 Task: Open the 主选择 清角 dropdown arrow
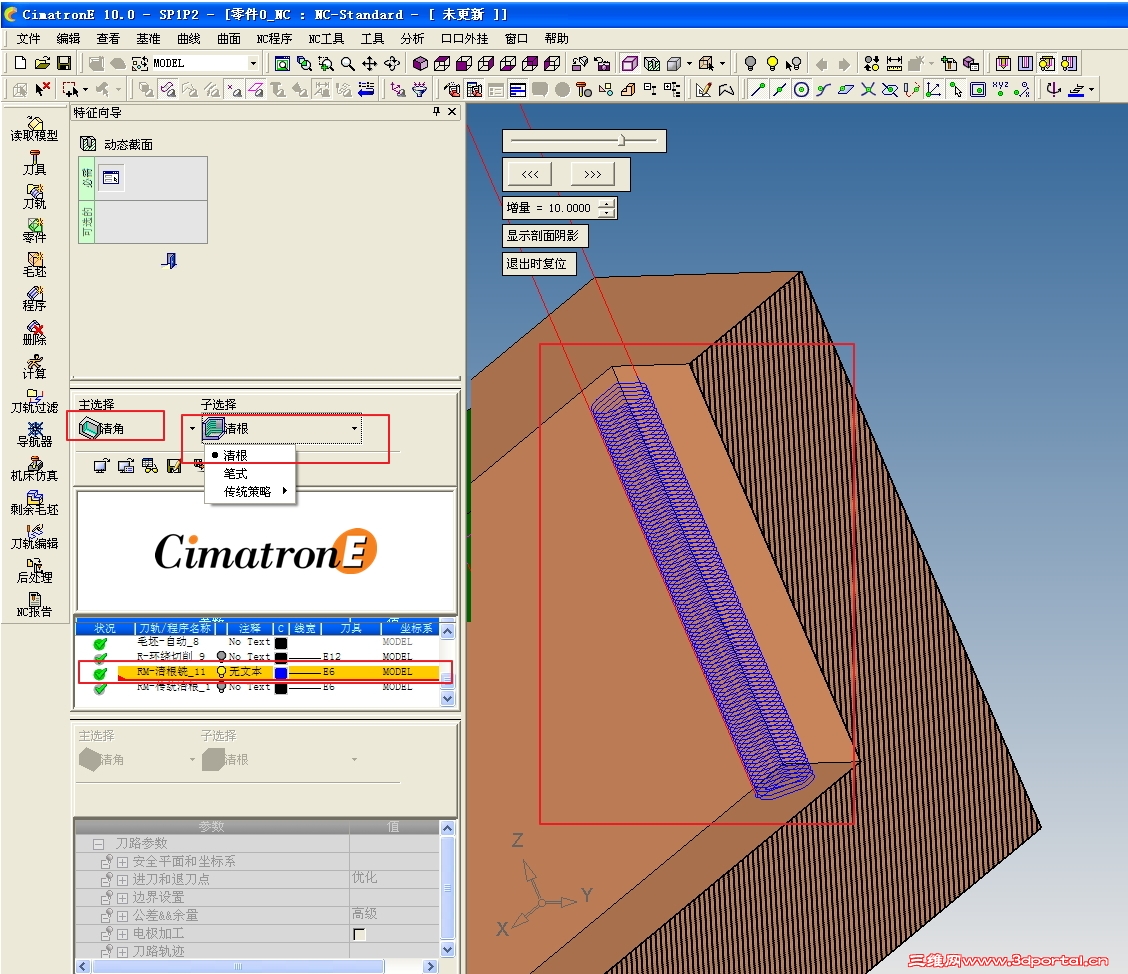tap(192, 429)
